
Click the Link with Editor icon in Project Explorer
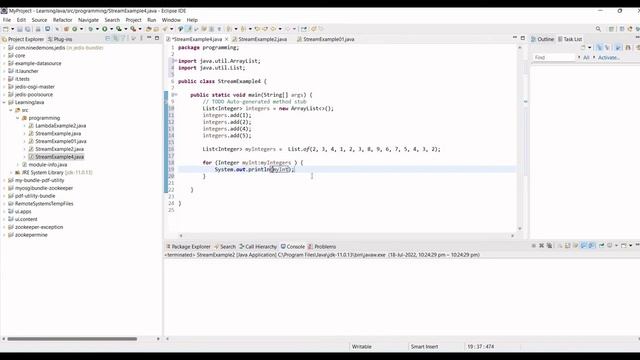pyautogui.click(x=116, y=38)
